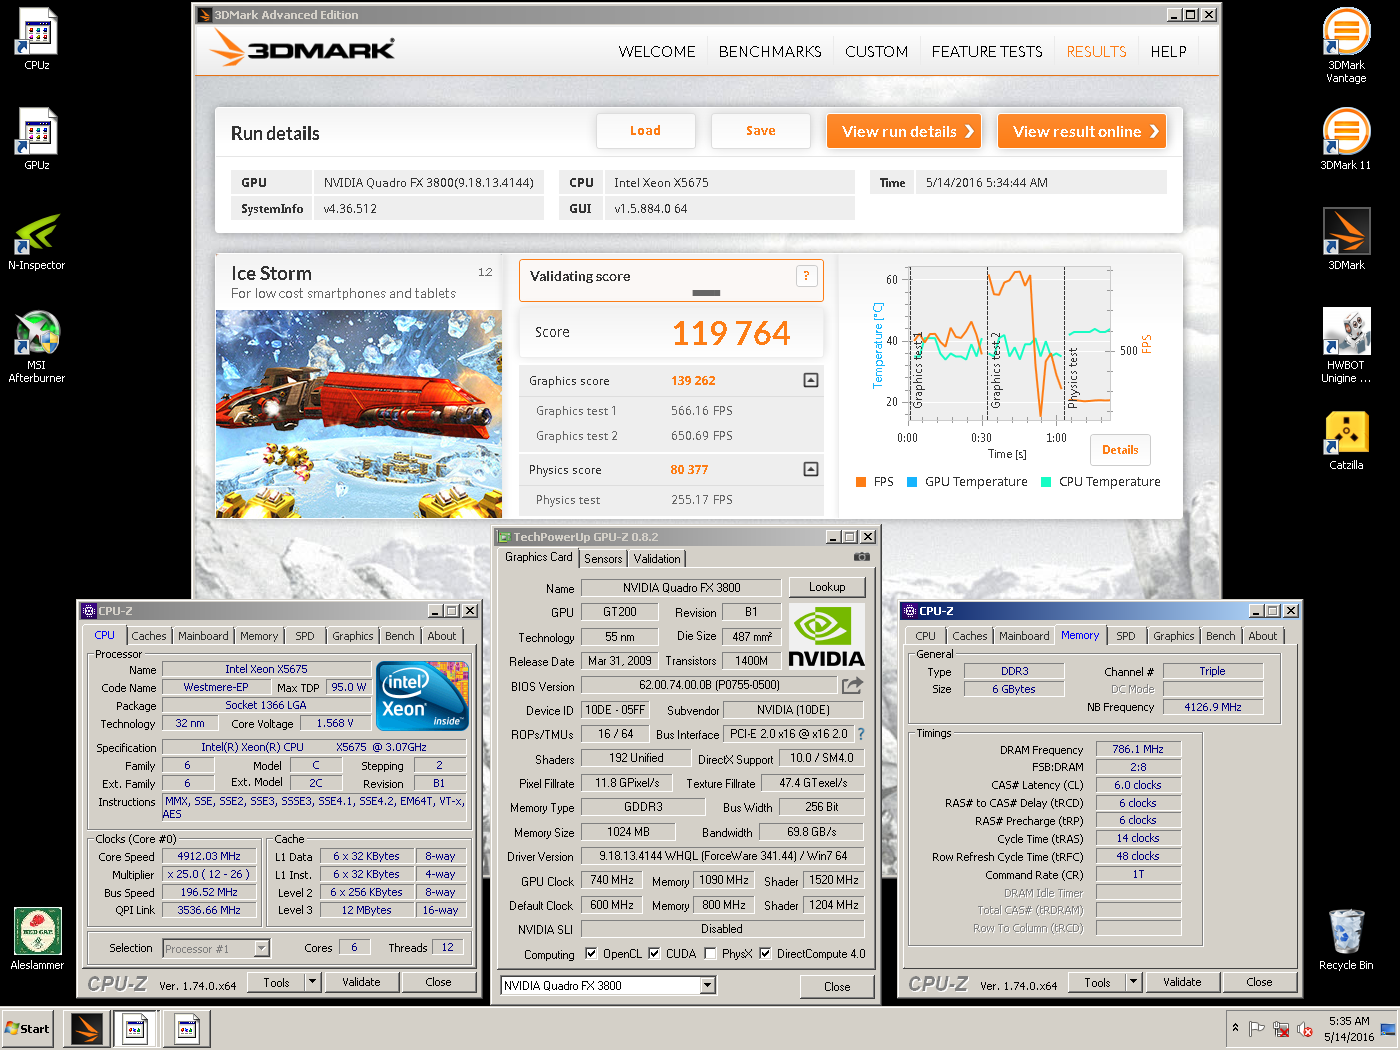This screenshot has height=1050, width=1400.
Task: Click View result online button
Action: pyautogui.click(x=1082, y=131)
